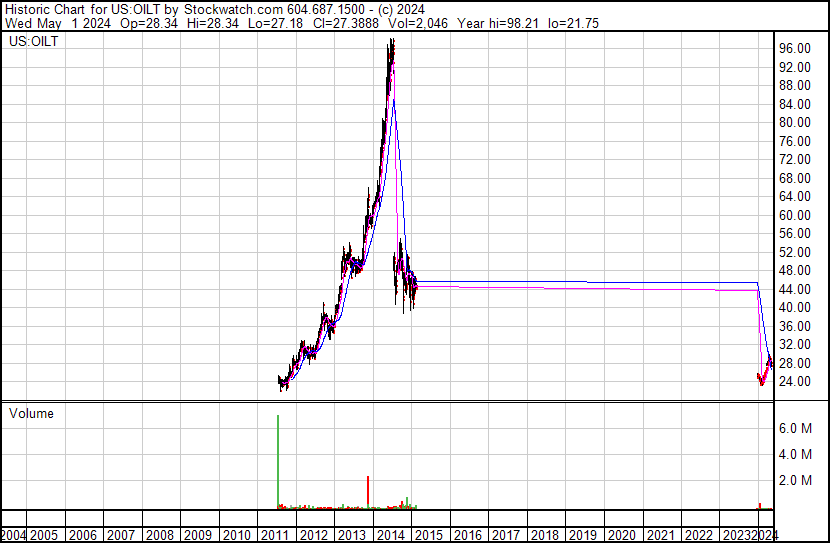Screen dimensions: 830x543
Task: Click the tall green 2011 volume spike
Action: point(278,462)
